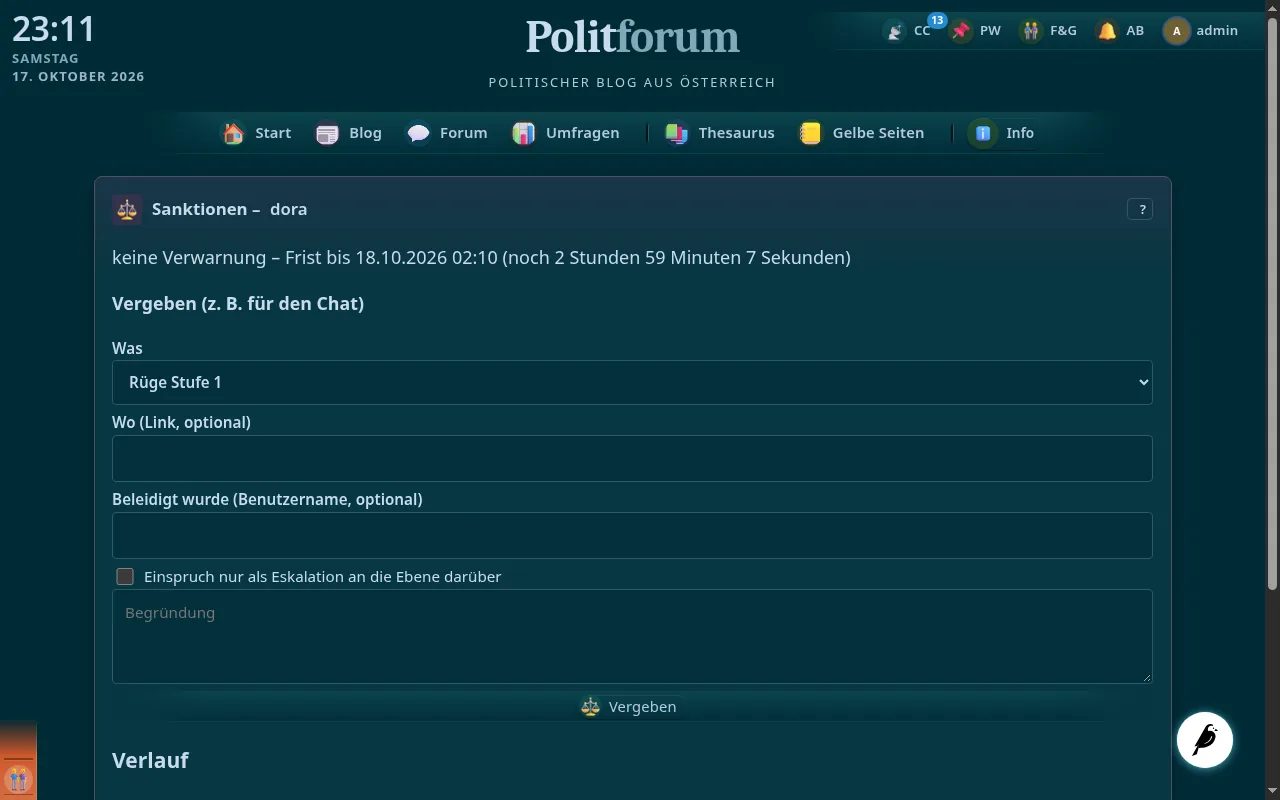Open the CC notifications with badge 13
This screenshot has width=1280, height=800.
[x=908, y=30]
